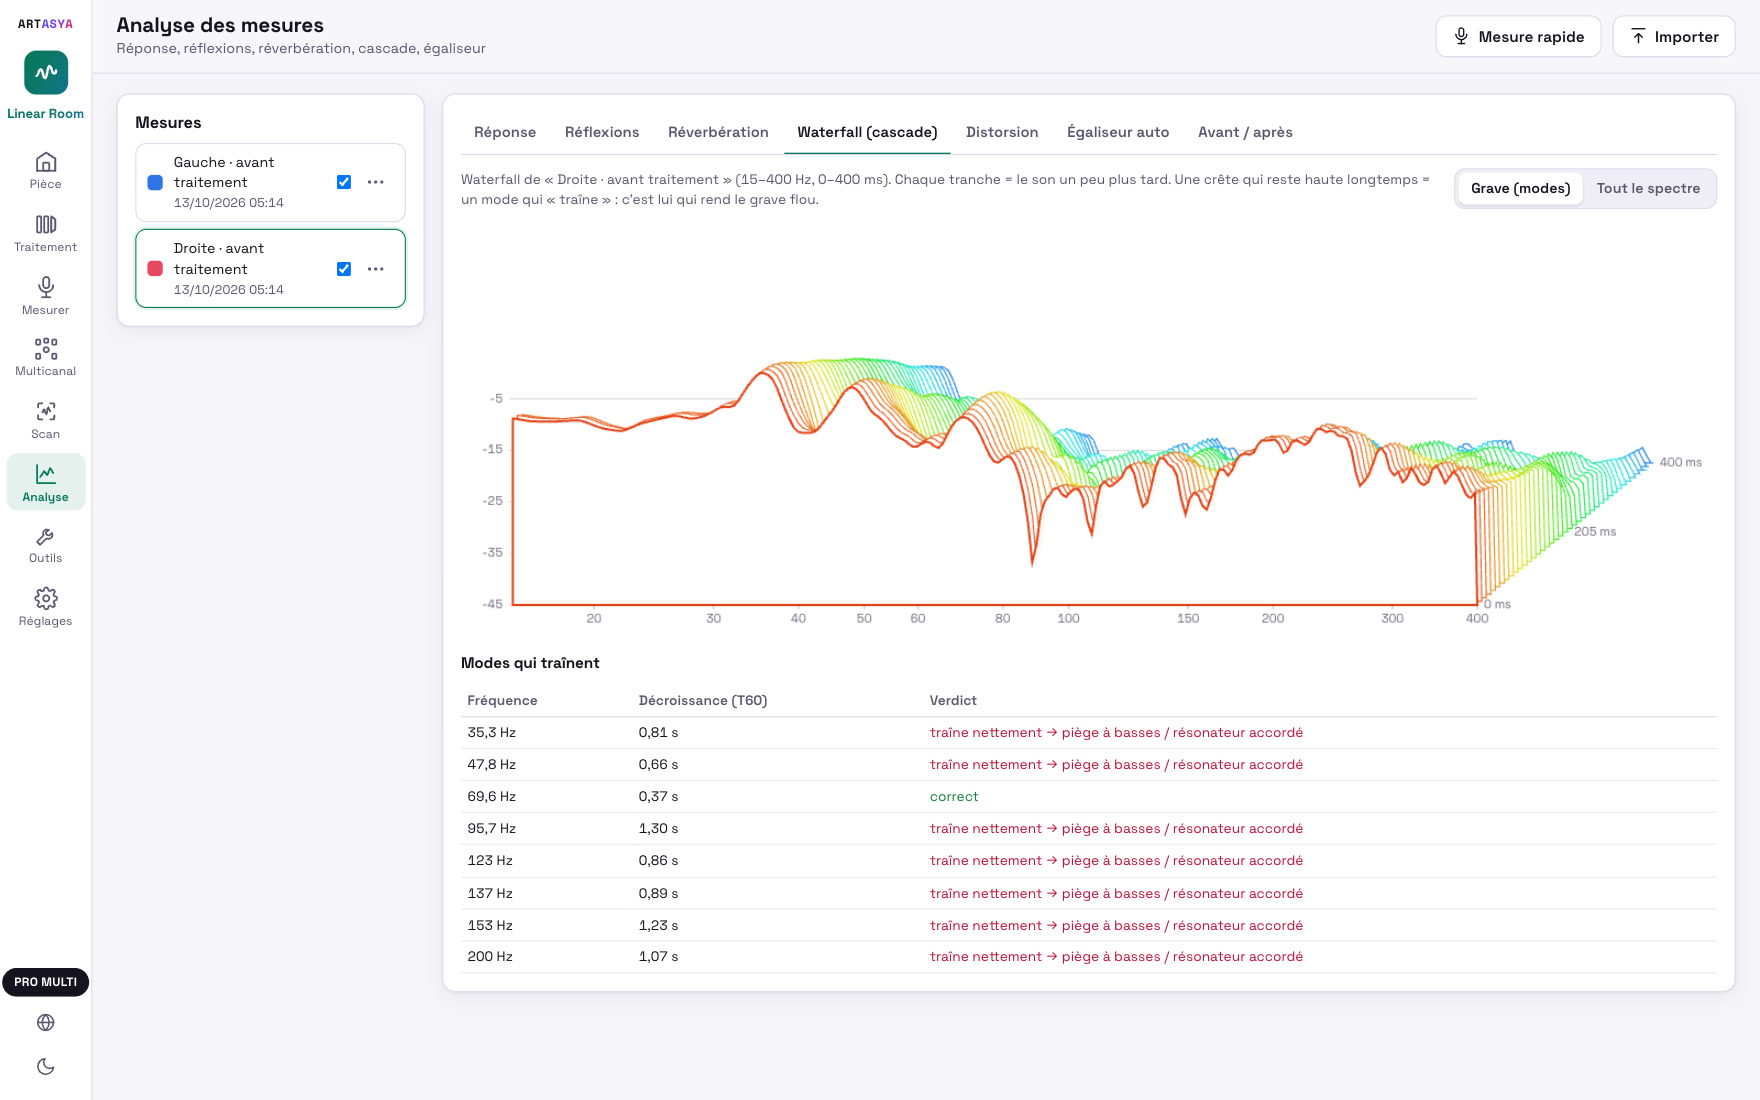Click the red Droite color swatch
The image size is (1760, 1100).
click(x=155, y=269)
